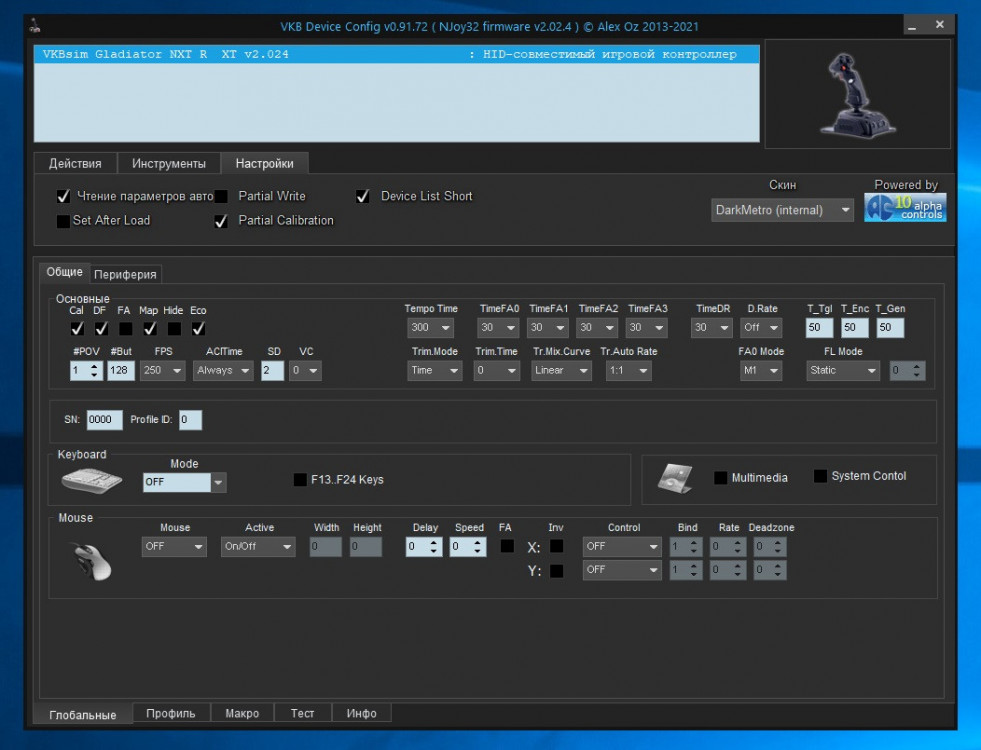The width and height of the screenshot is (981, 750).
Task: Expand the Tempo Time dropdown
Action: [x=431, y=328]
